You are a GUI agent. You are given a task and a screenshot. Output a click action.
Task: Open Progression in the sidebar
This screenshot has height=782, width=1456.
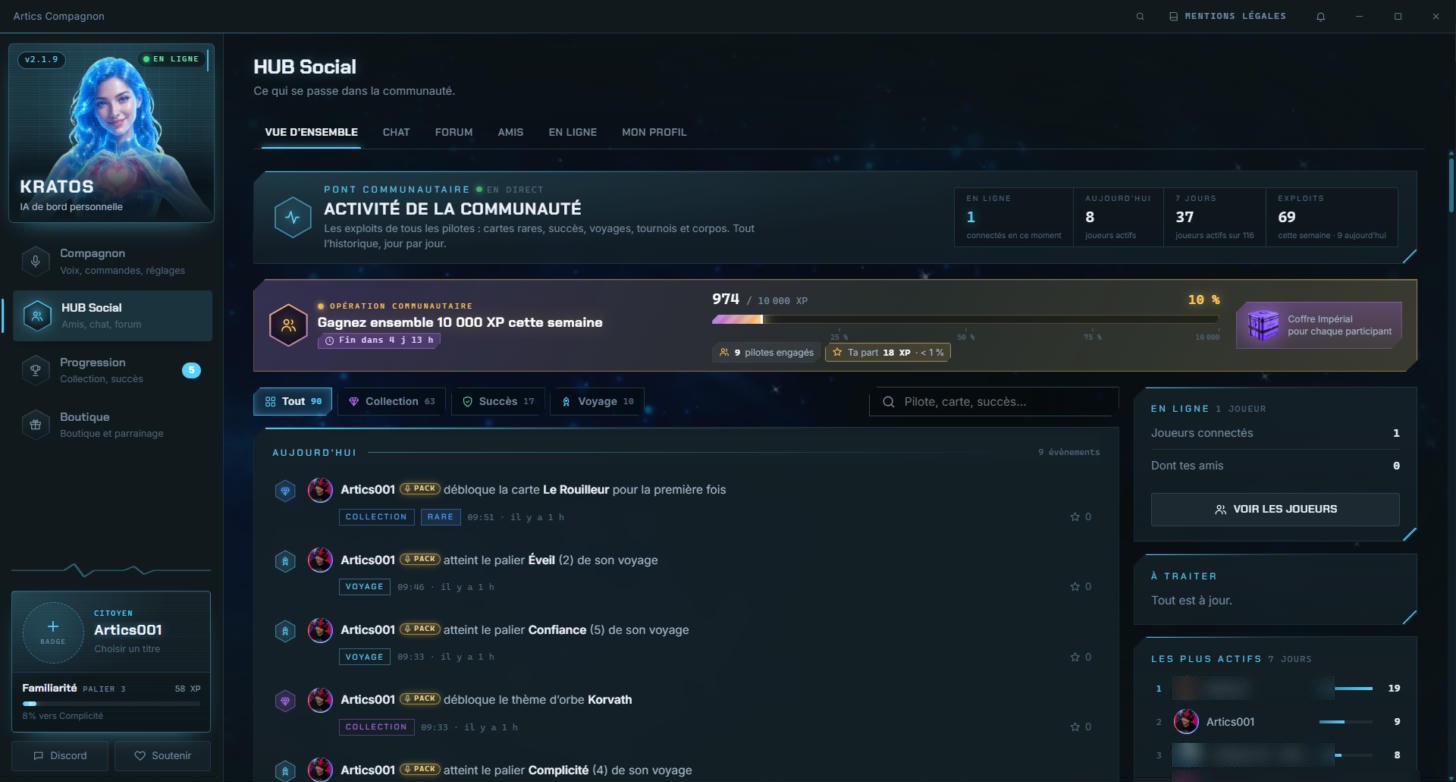point(112,370)
